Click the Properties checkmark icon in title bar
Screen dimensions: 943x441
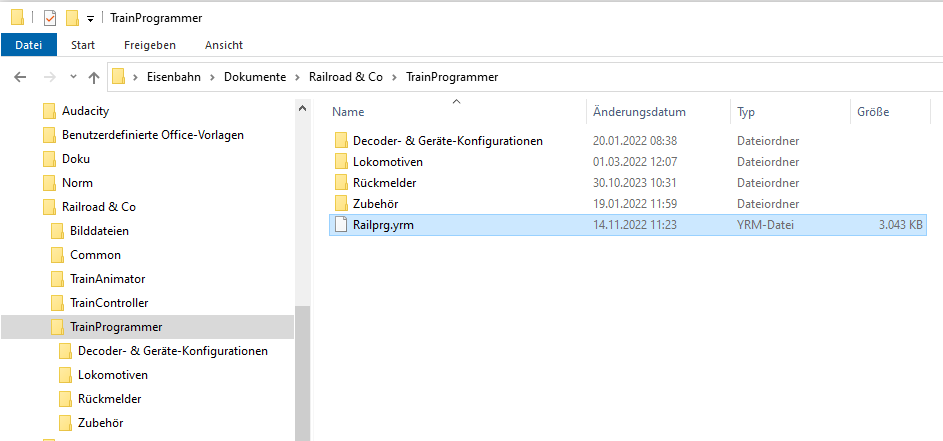[49, 17]
